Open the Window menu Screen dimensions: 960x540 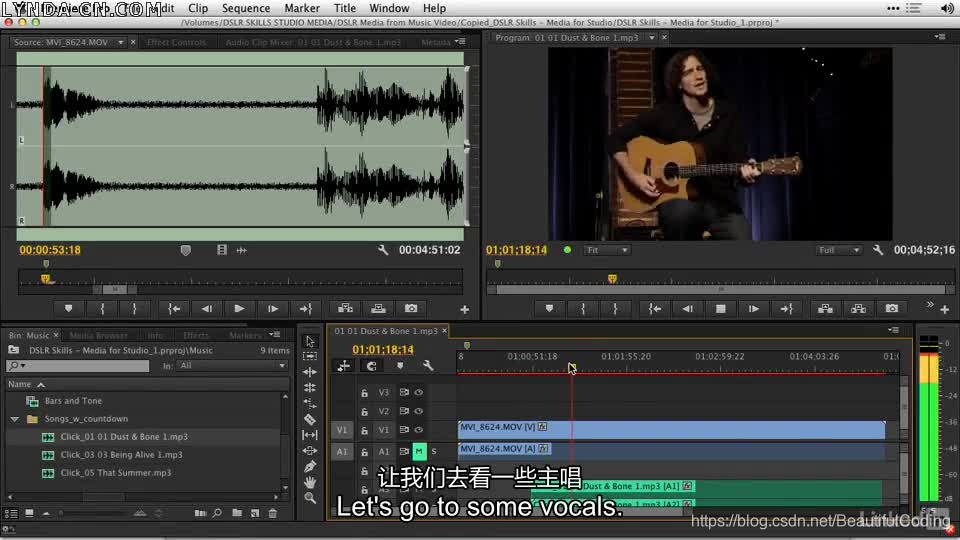point(389,9)
